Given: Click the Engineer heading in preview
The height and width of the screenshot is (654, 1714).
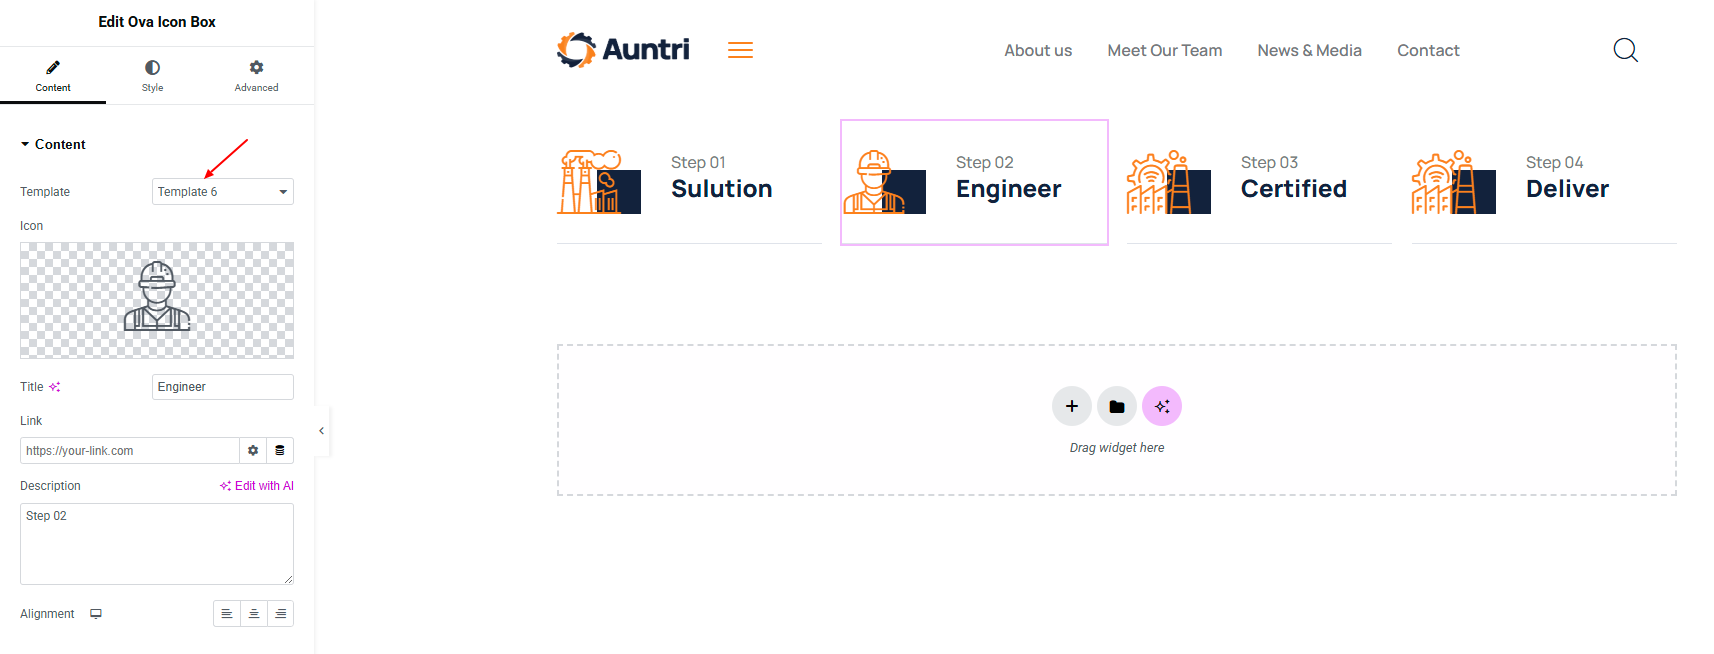Looking at the screenshot, I should [x=1008, y=189].
